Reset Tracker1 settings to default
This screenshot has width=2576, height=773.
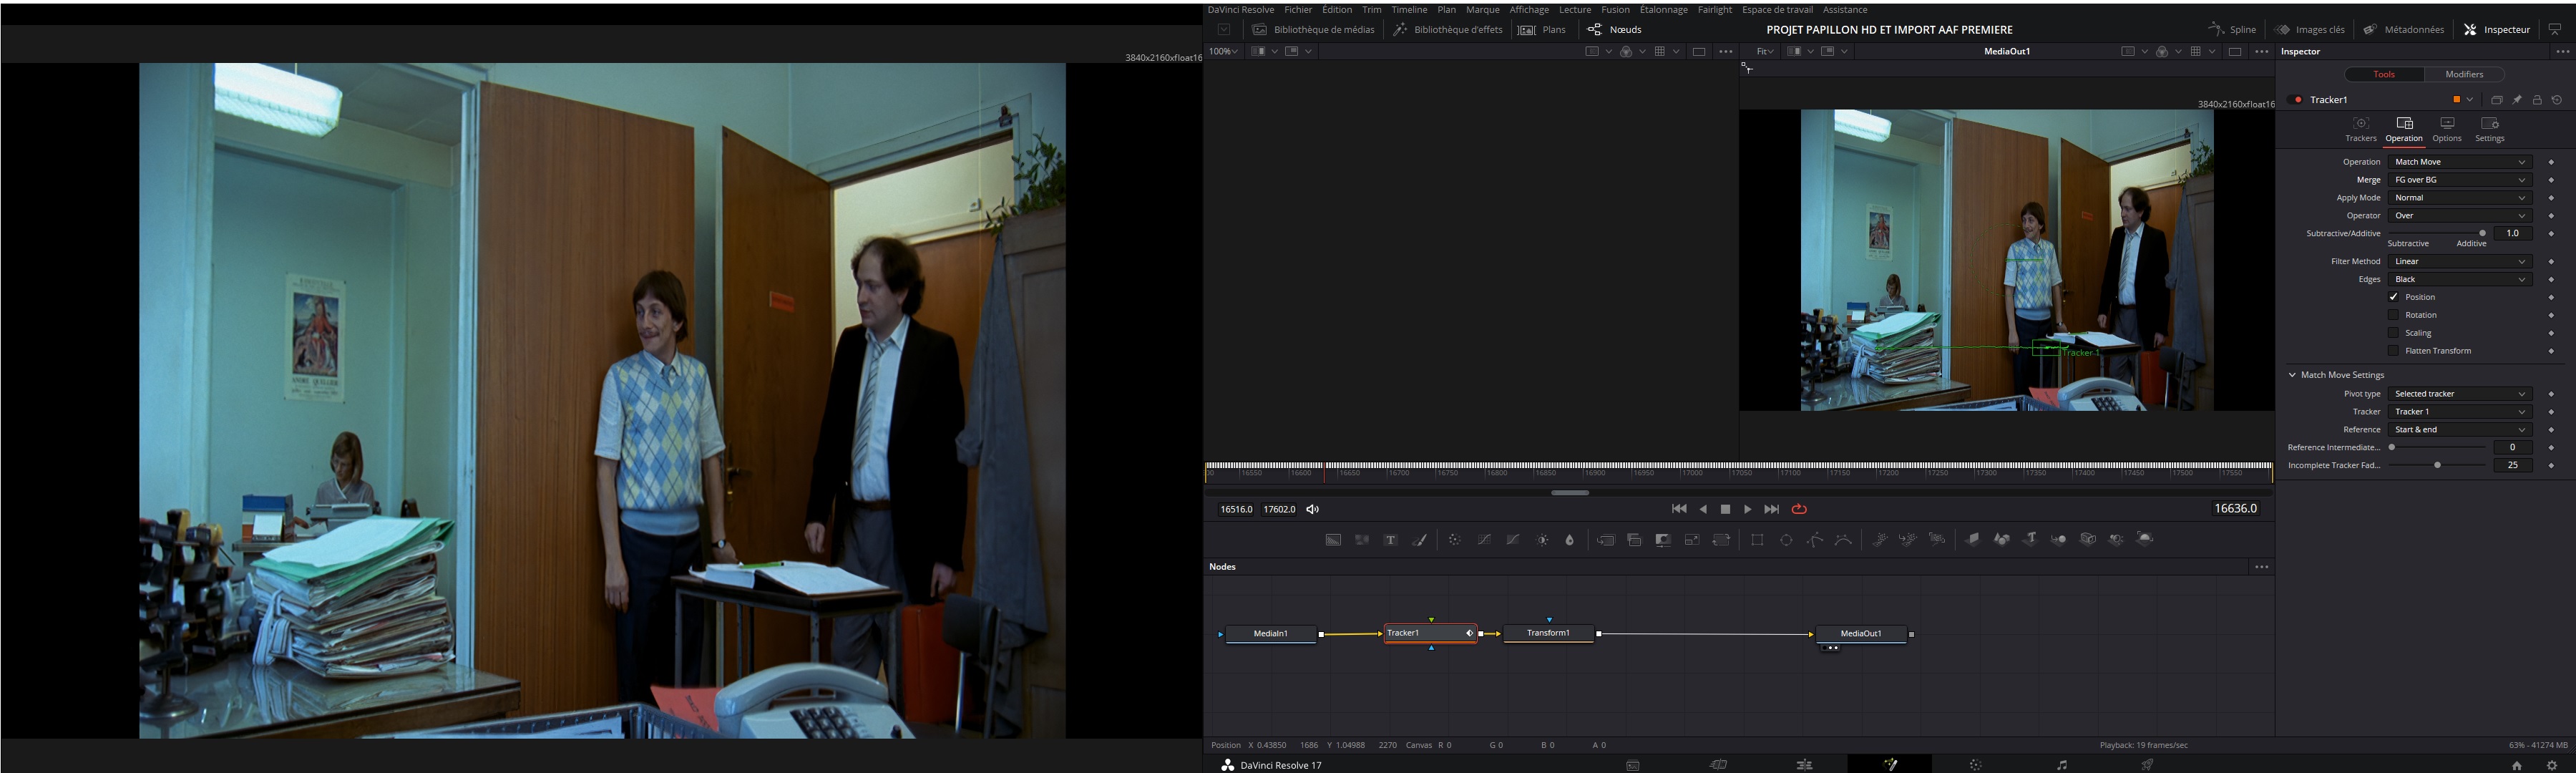click(2557, 100)
